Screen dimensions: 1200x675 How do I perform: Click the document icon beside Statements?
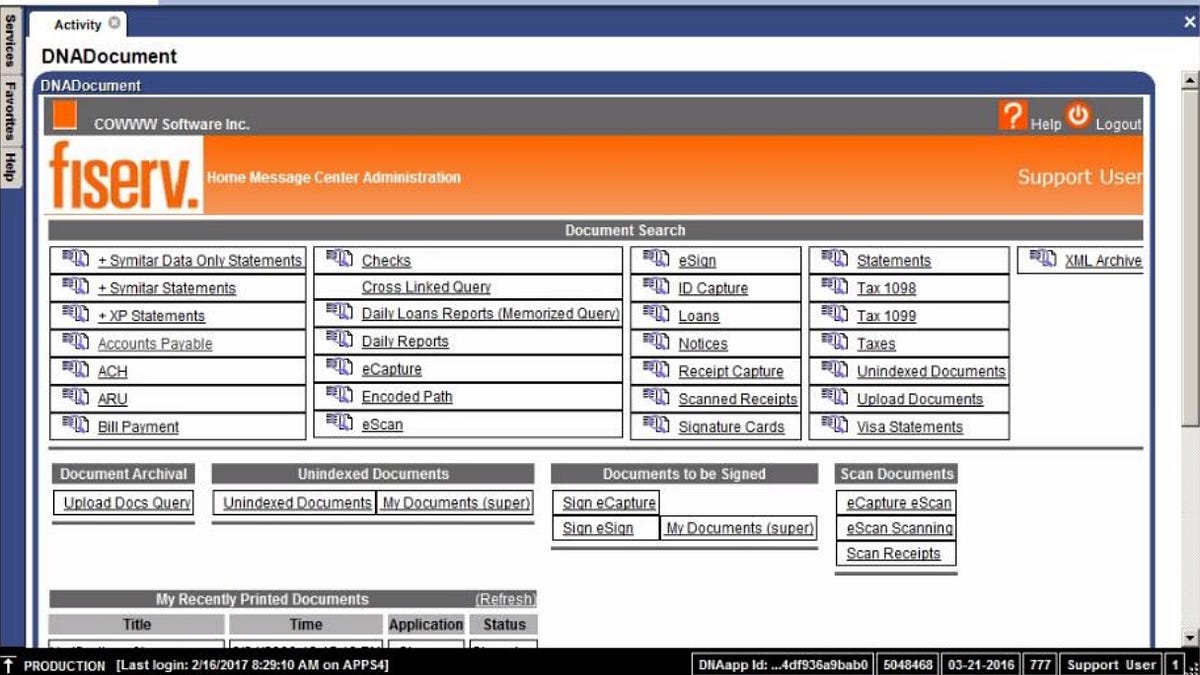pos(834,259)
